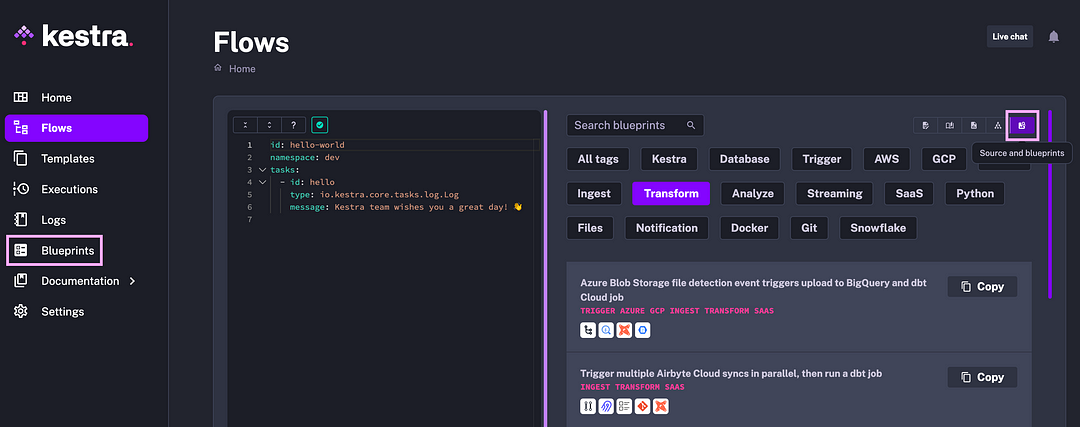
Task: Go to Executions in the sidebar
Action: coord(69,189)
